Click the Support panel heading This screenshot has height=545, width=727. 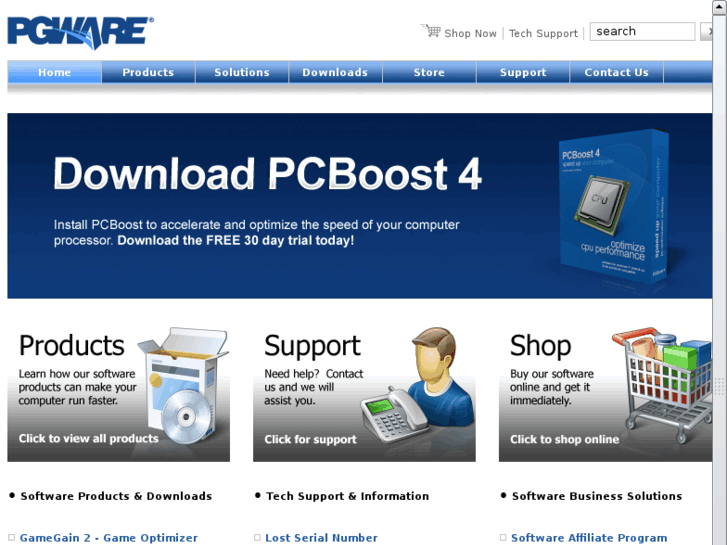312,346
